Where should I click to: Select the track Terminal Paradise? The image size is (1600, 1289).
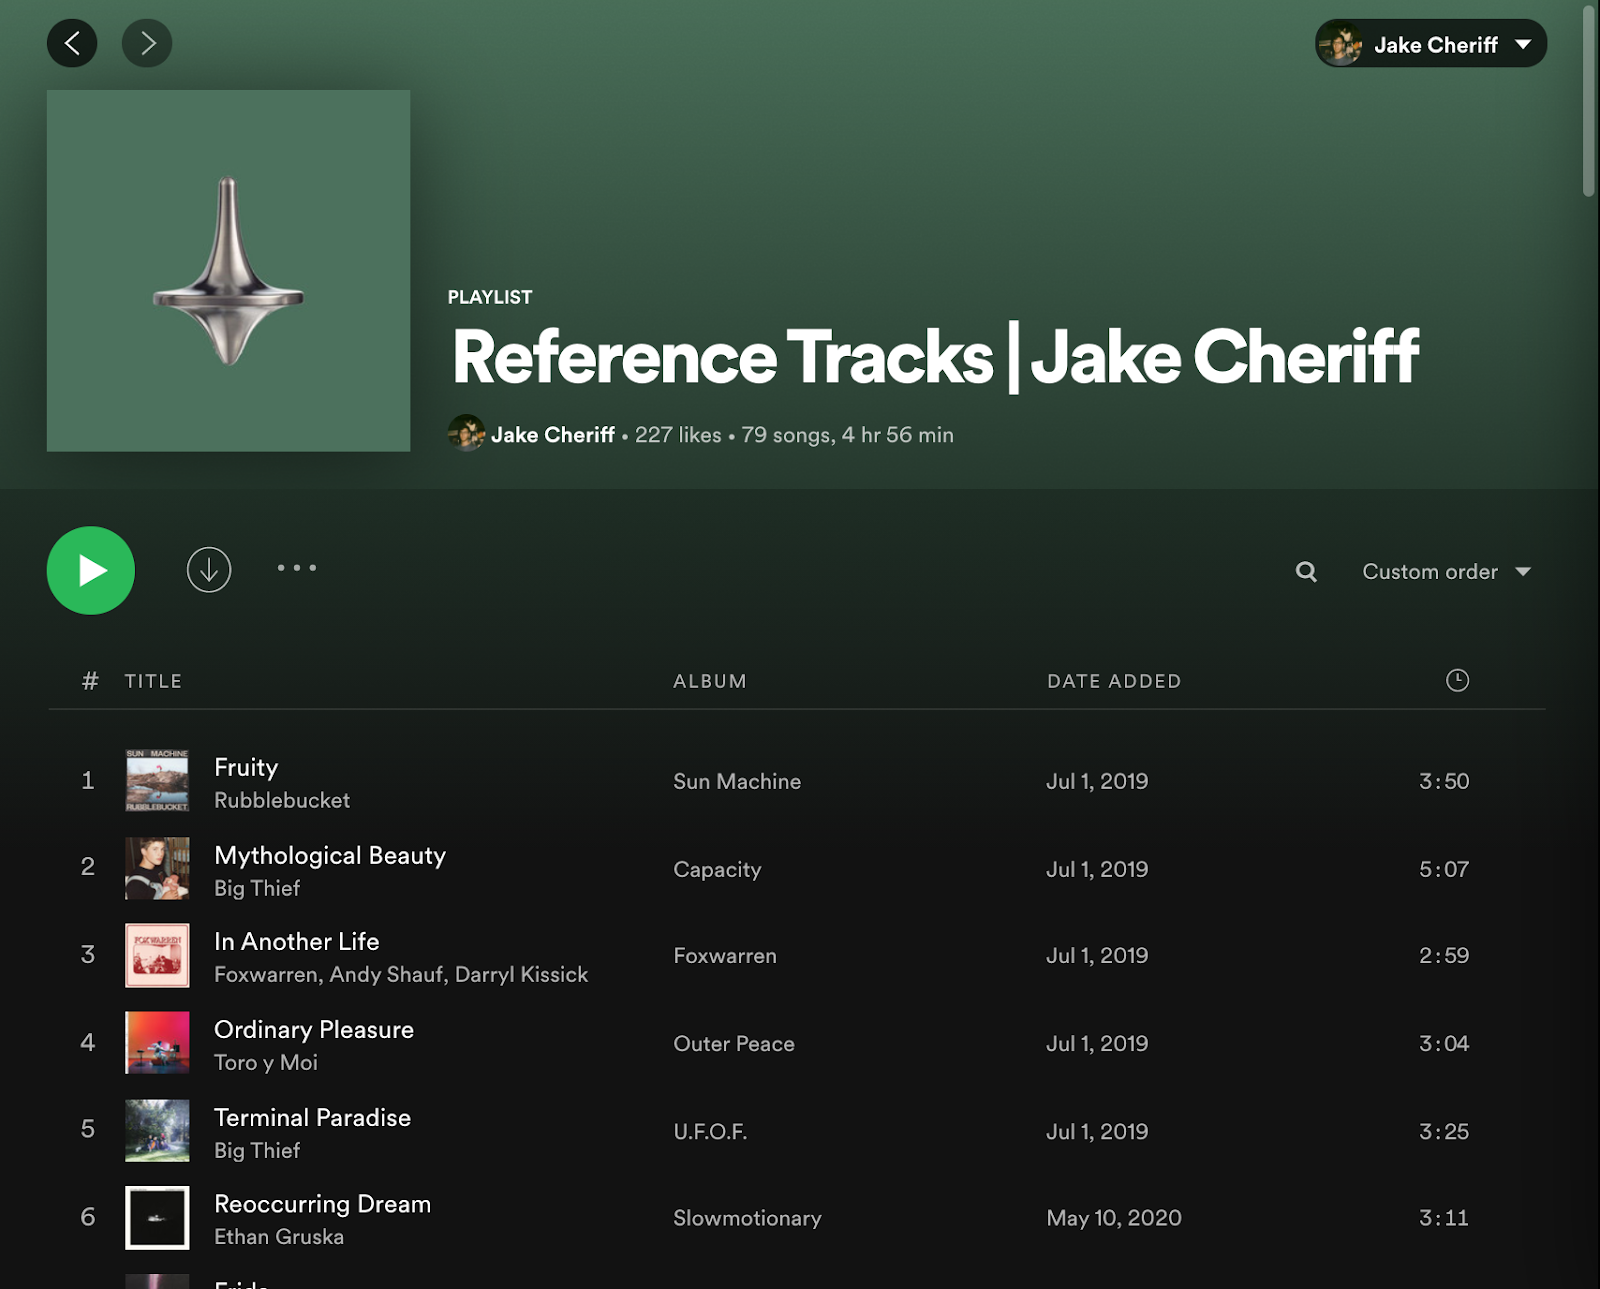click(313, 1118)
